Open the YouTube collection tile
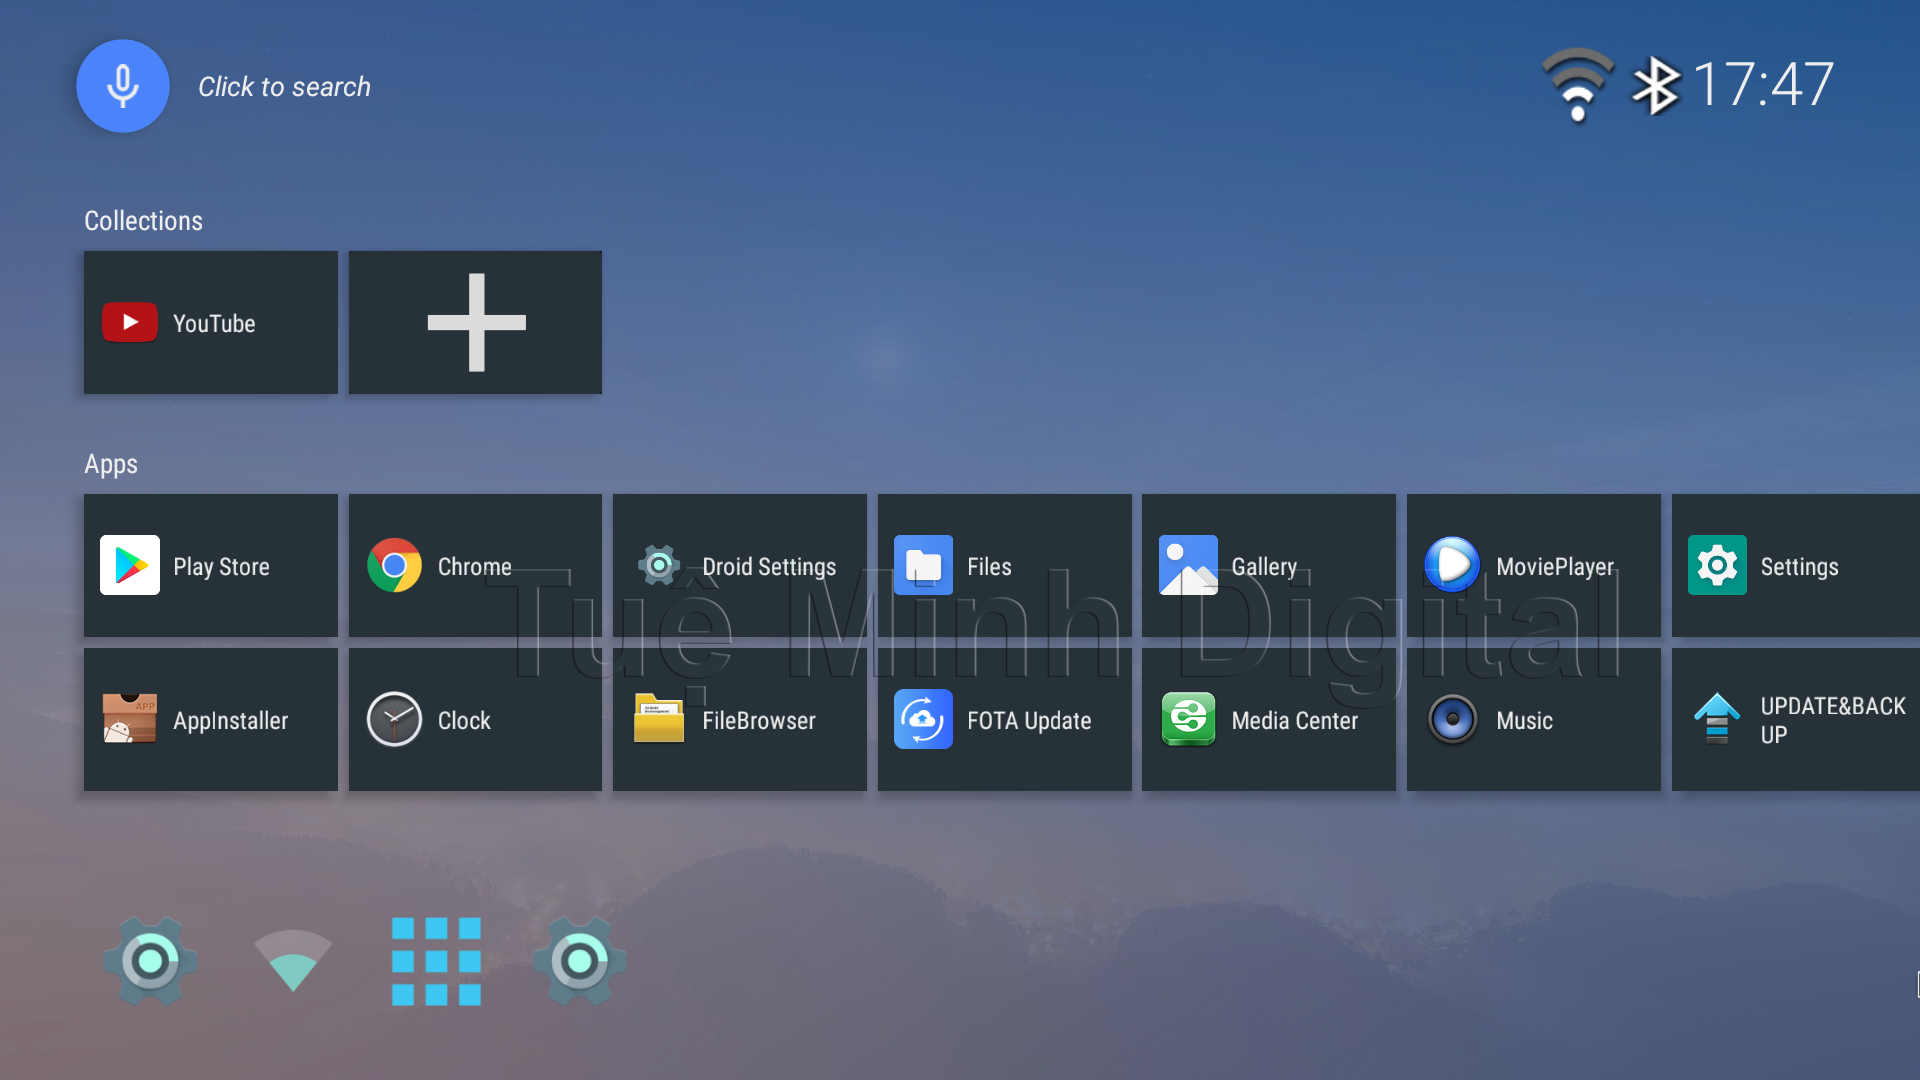This screenshot has width=1920, height=1080. pos(210,322)
